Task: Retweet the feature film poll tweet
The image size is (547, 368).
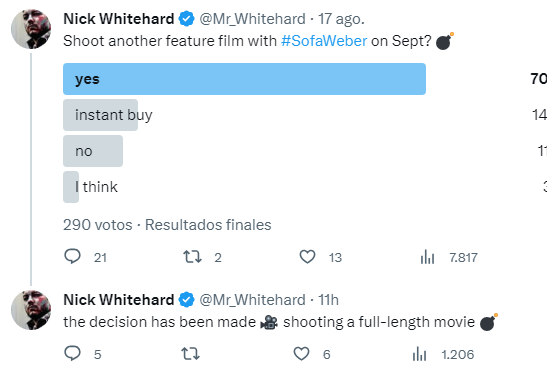Action: tap(202, 257)
